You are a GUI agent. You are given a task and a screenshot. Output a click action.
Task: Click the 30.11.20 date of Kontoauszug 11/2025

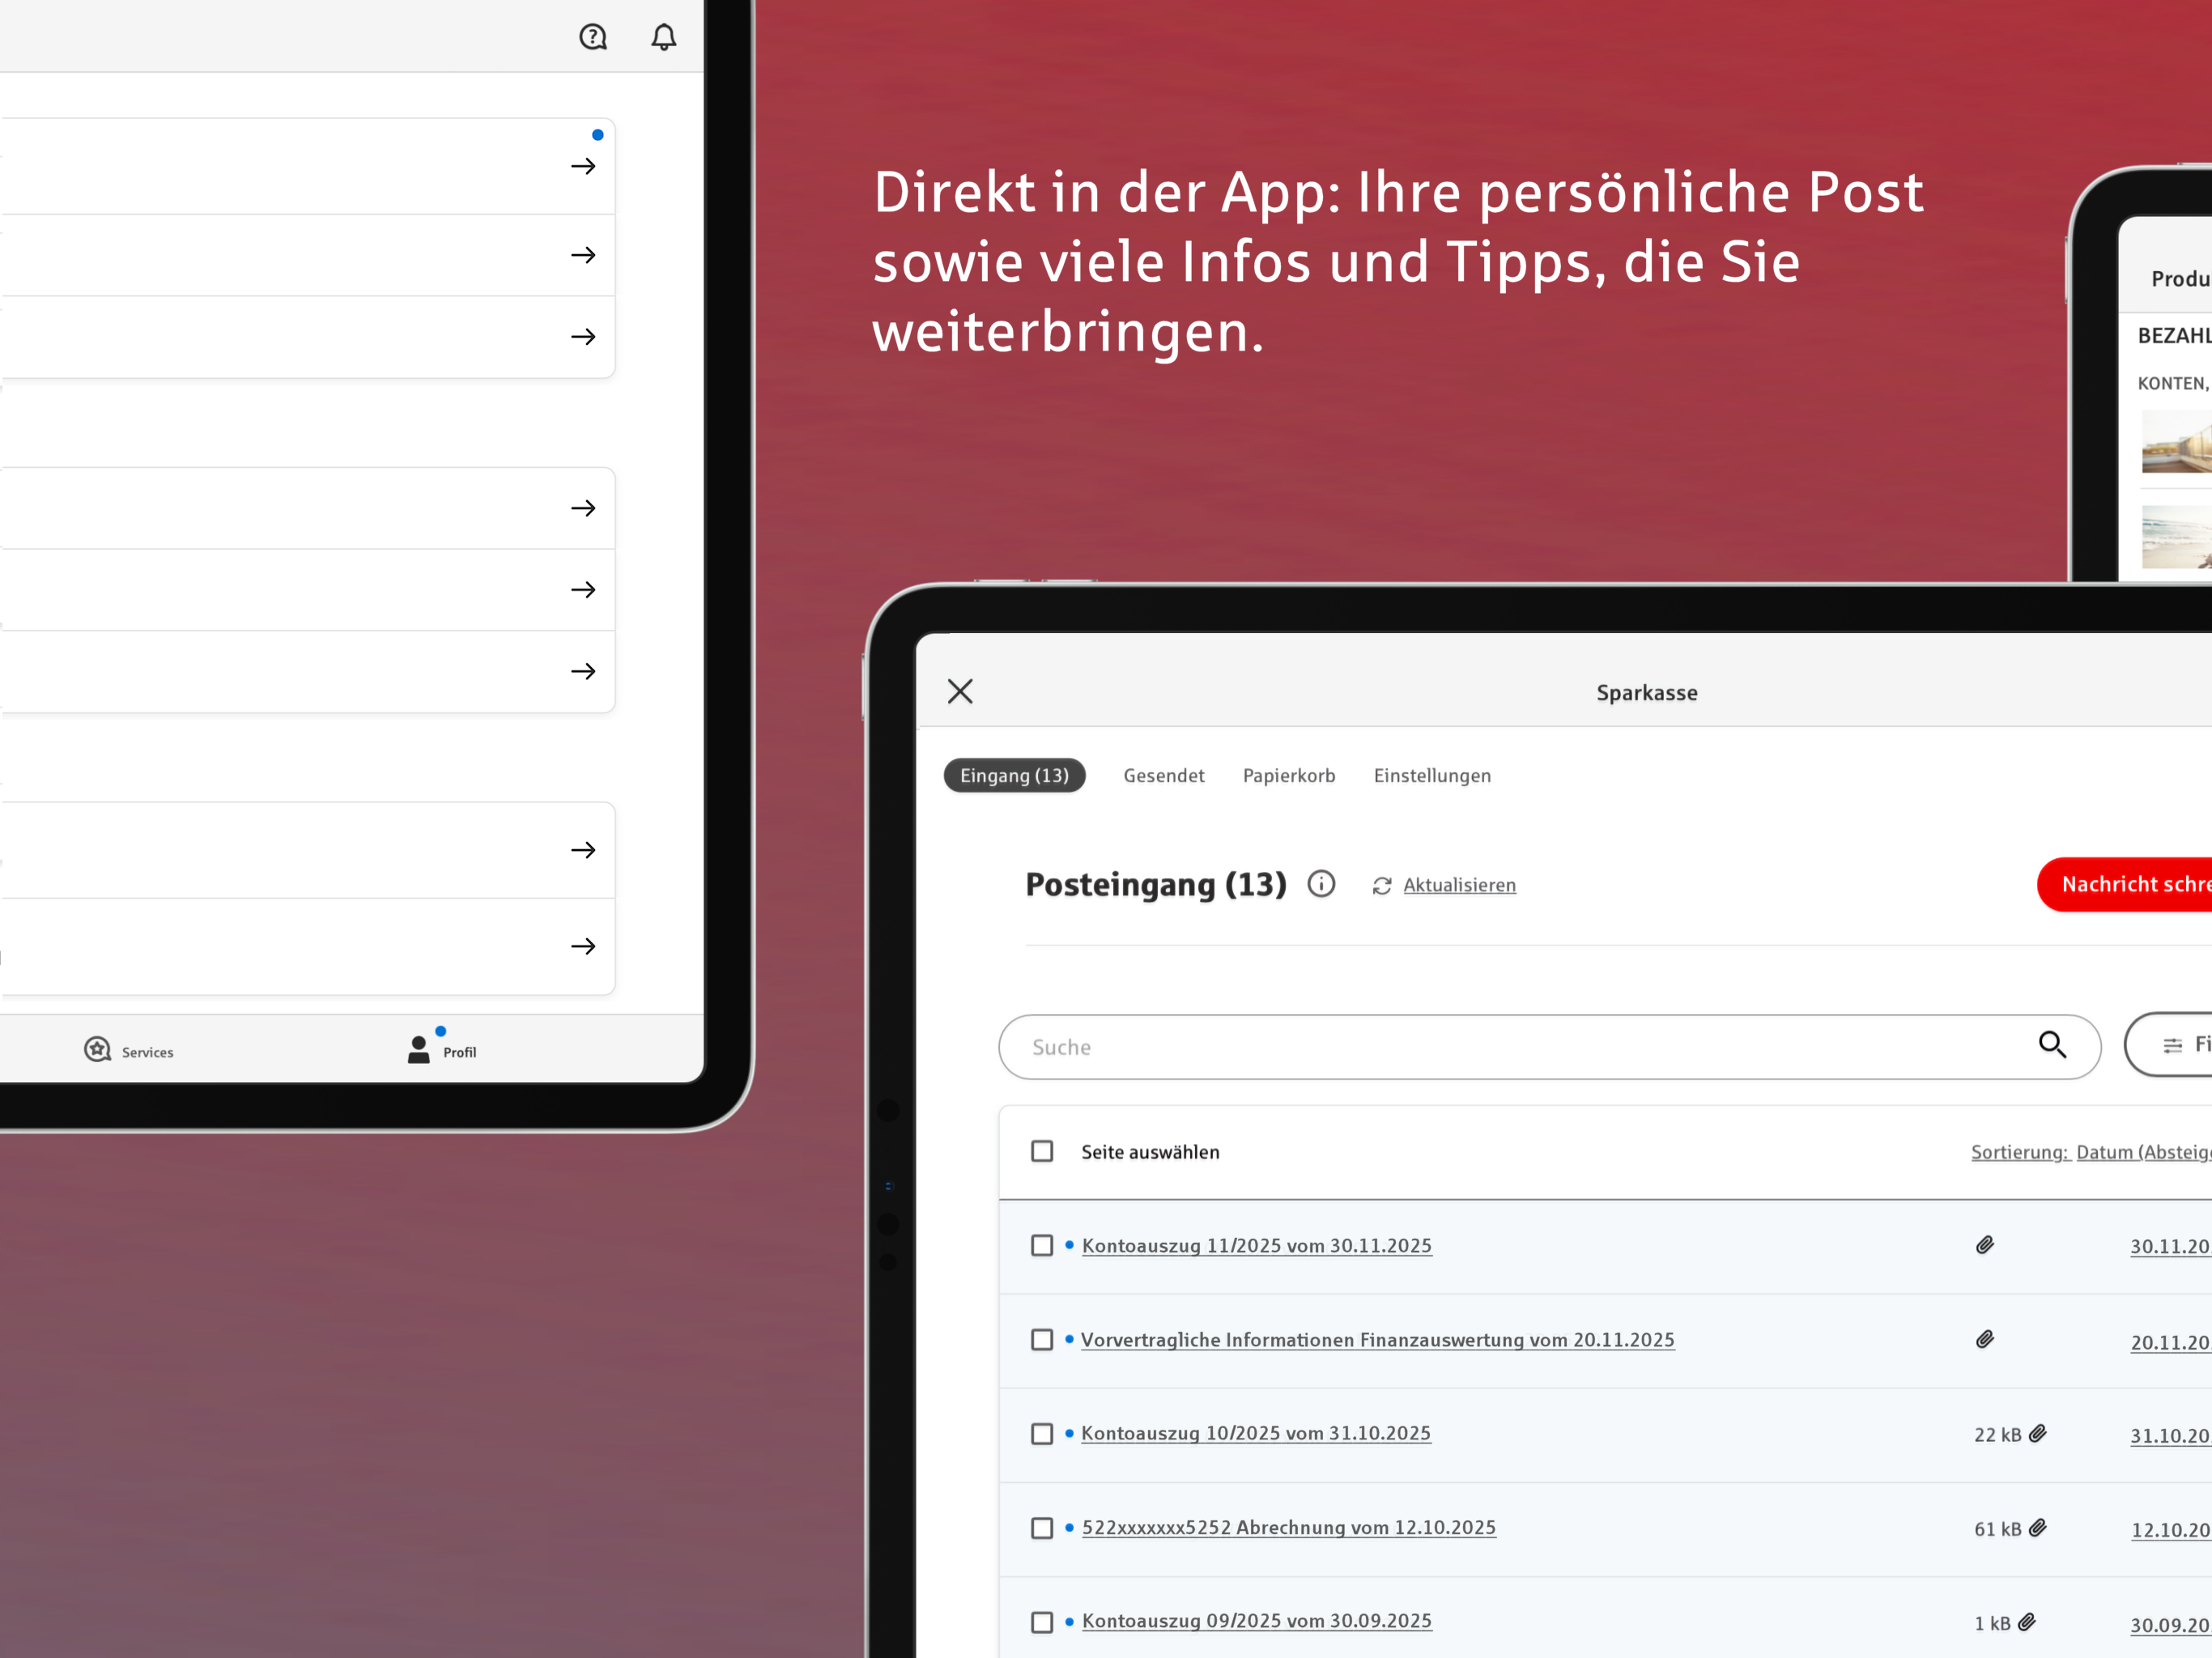(2170, 1247)
